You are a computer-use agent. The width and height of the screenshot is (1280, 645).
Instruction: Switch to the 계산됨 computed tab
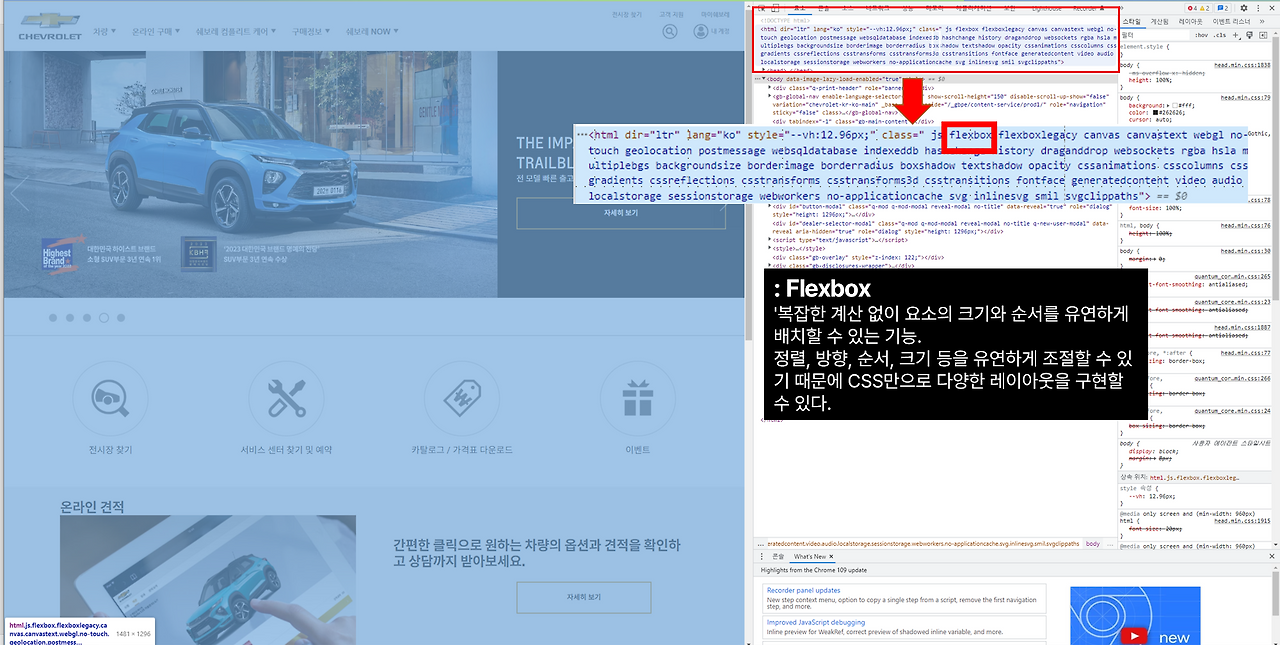(1159, 21)
